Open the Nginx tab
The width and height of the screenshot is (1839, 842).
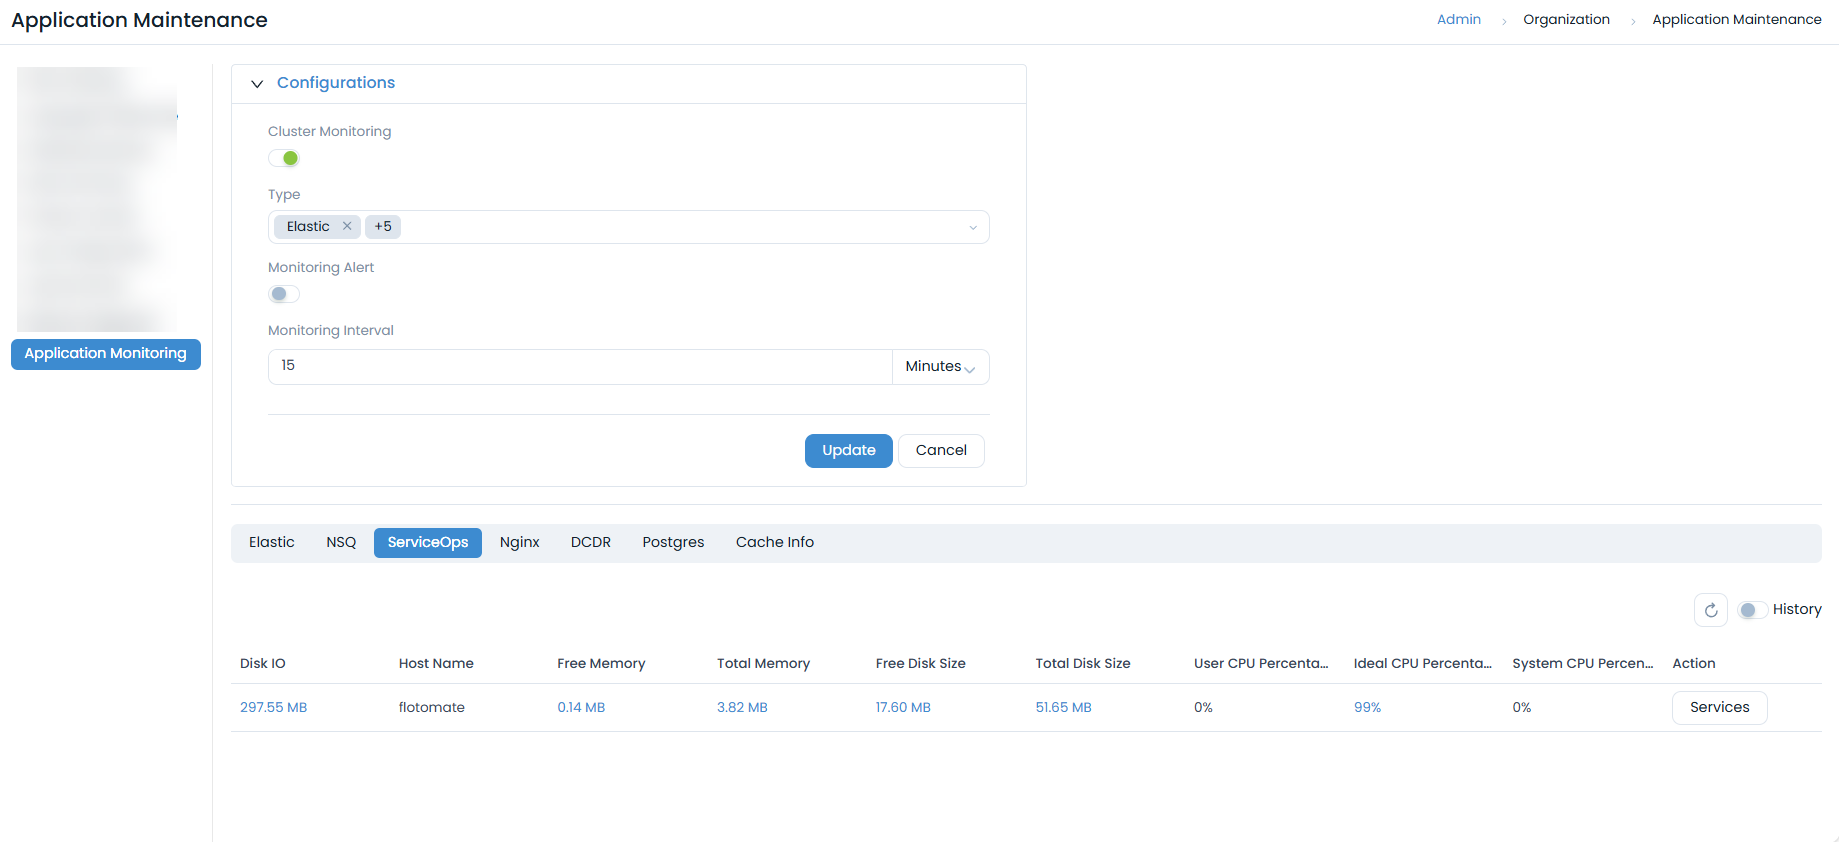[519, 542]
